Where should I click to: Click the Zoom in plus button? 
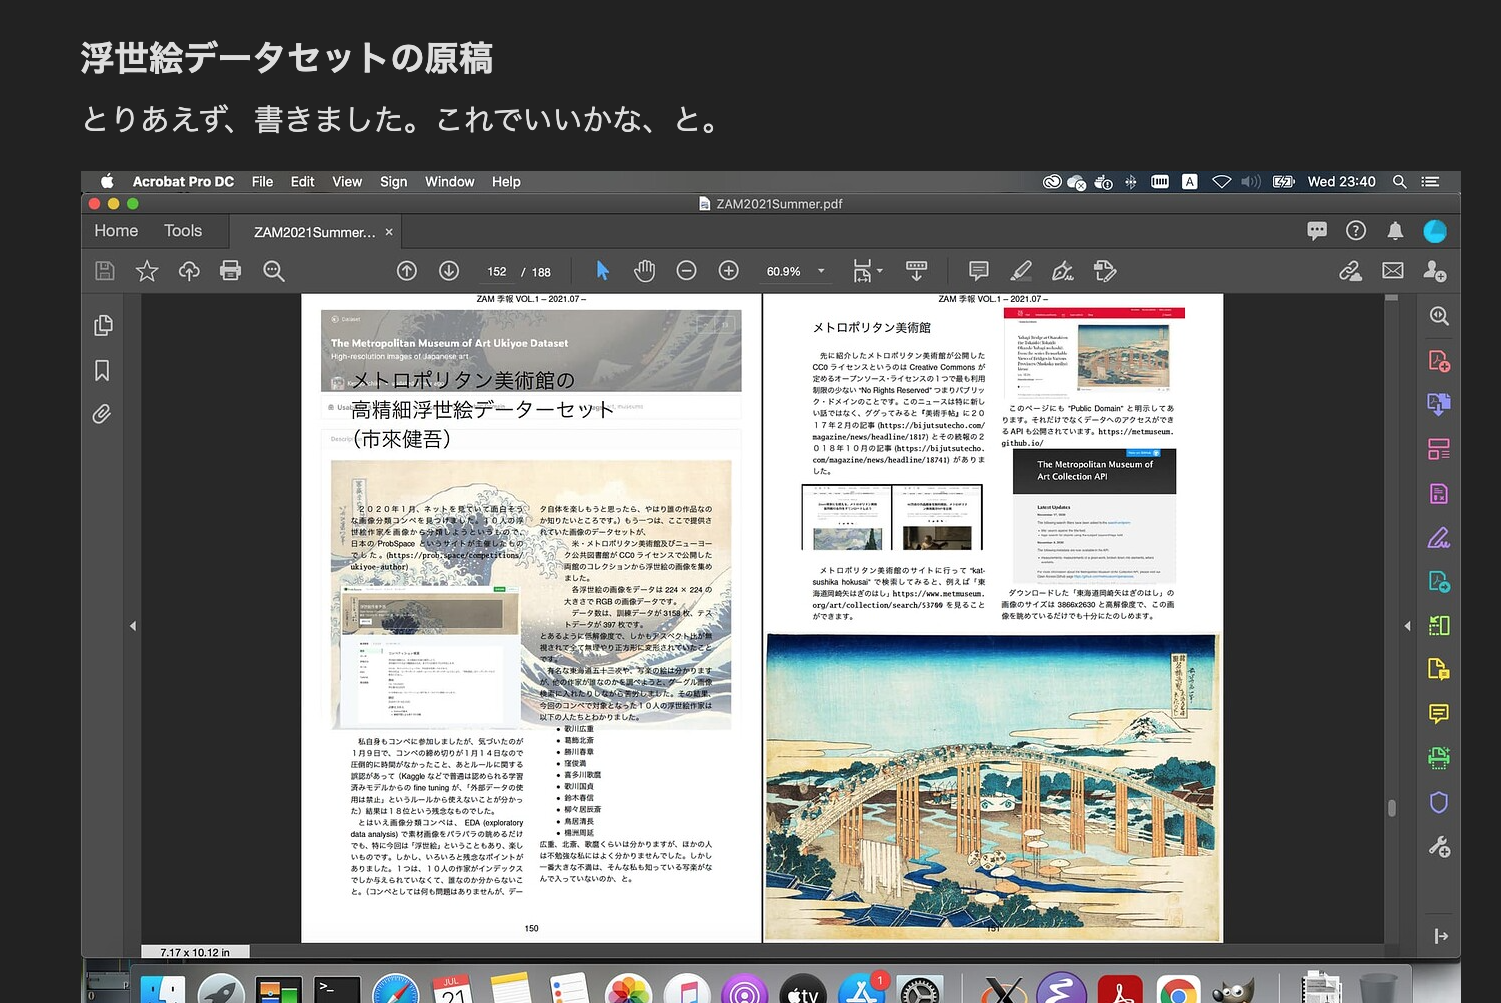click(729, 271)
